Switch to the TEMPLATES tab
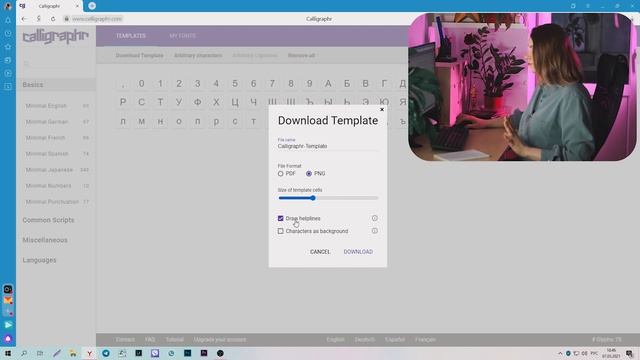 tap(131, 36)
